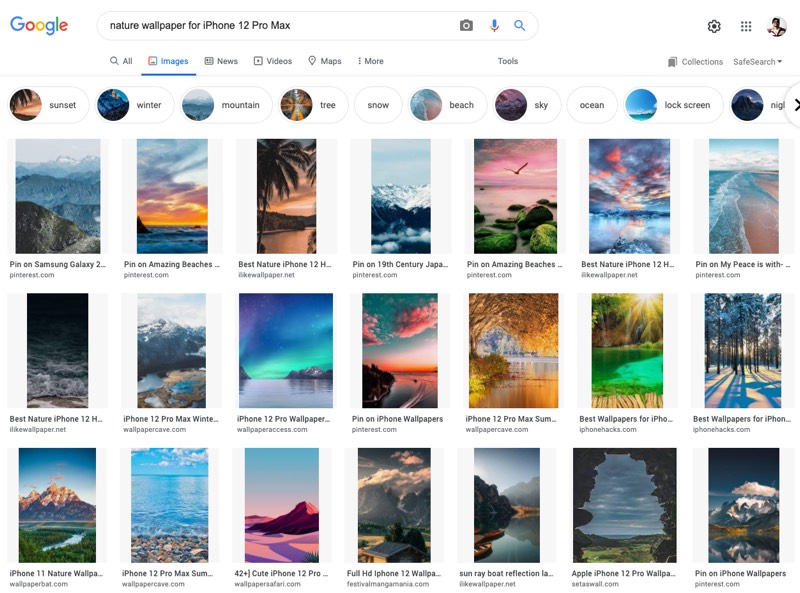Open the Videos tab
Viewport: 800px width, 593px height.
click(x=273, y=61)
